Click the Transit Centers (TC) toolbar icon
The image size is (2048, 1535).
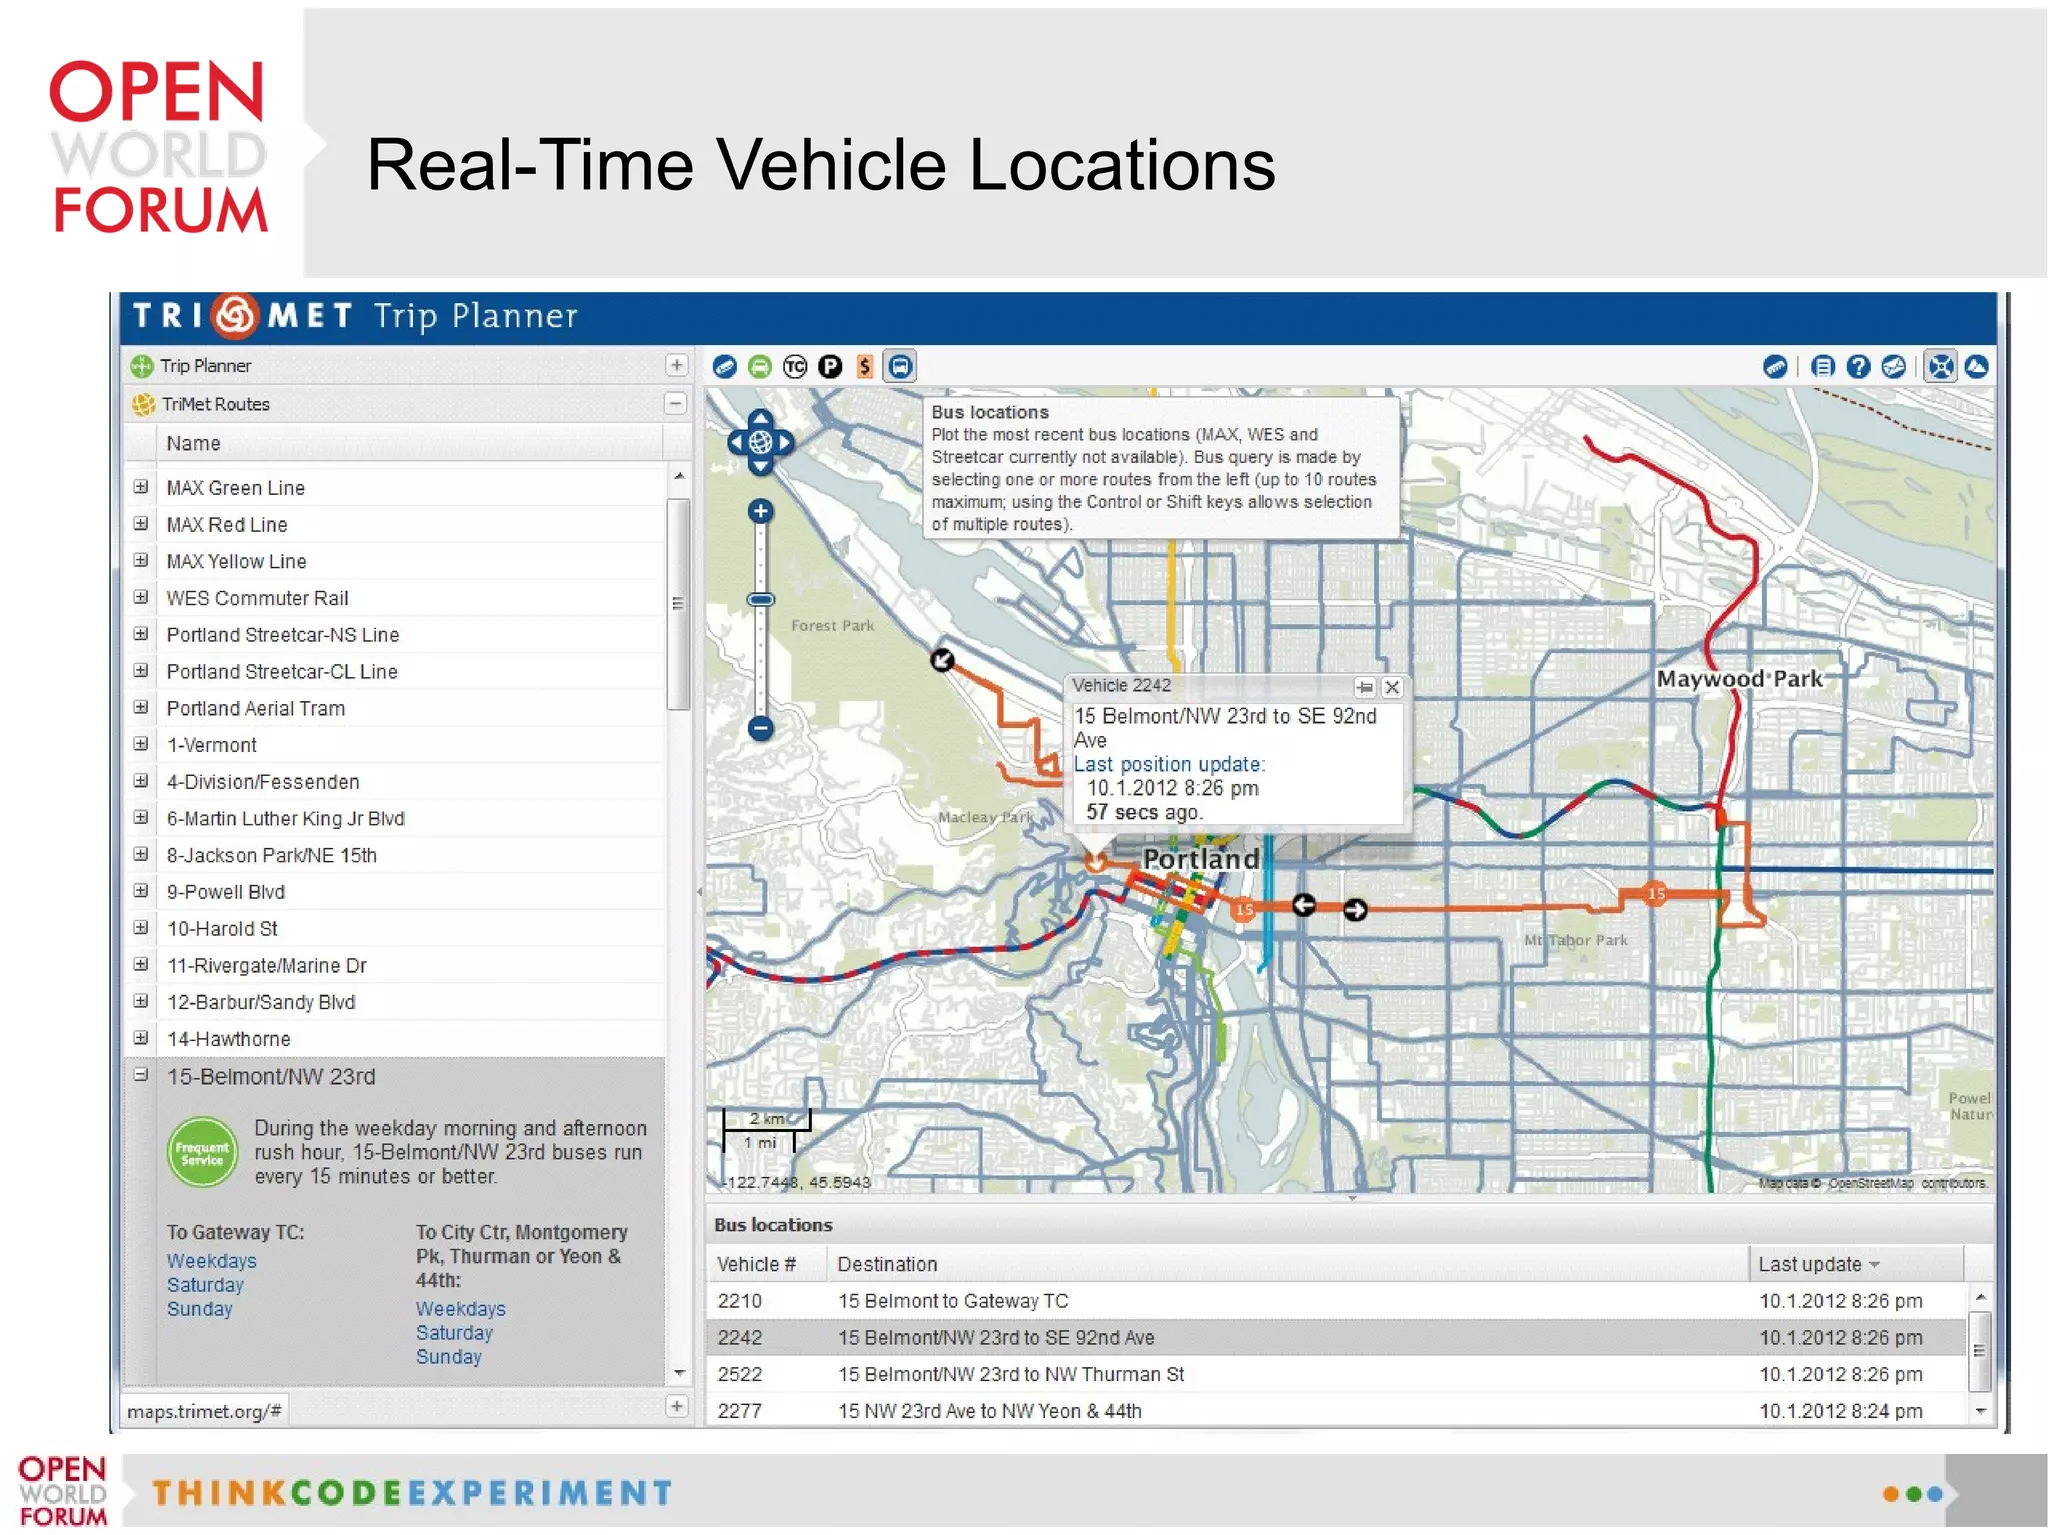795,367
